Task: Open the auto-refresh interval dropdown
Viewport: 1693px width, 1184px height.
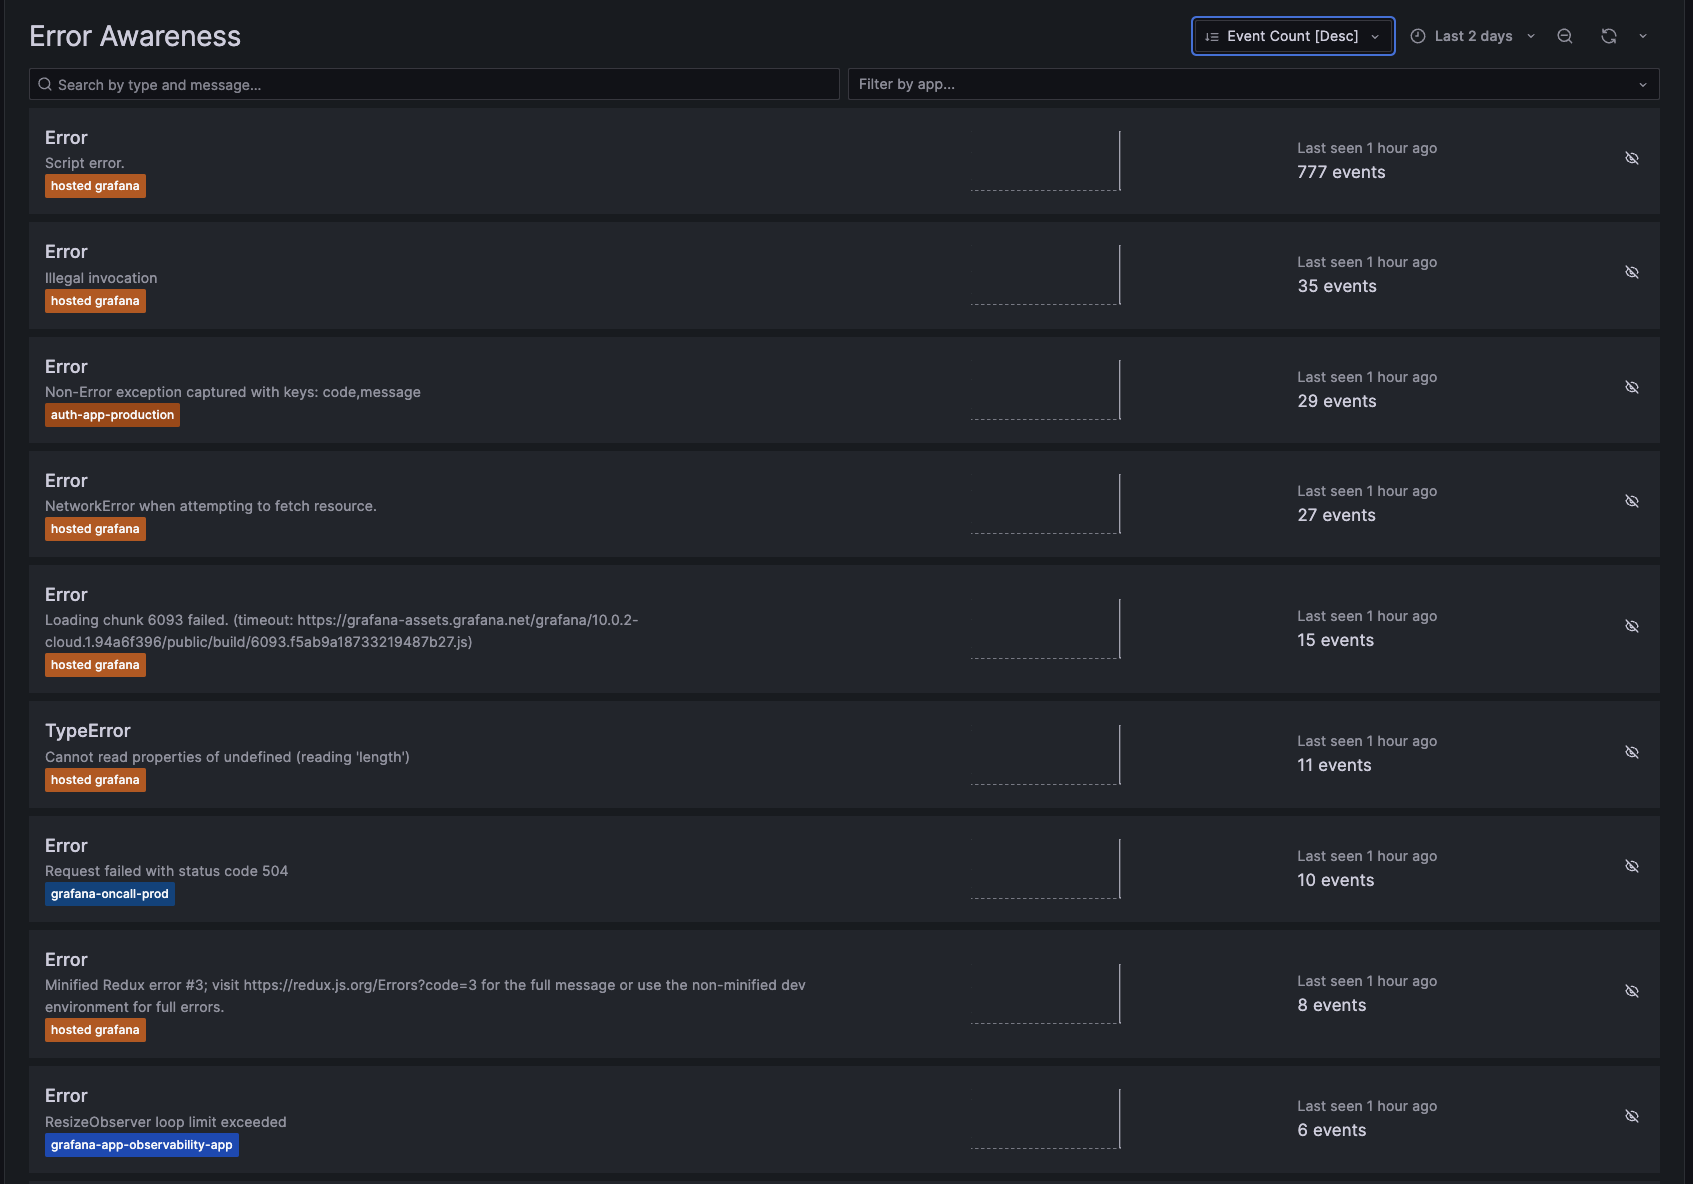Action: point(1641,35)
